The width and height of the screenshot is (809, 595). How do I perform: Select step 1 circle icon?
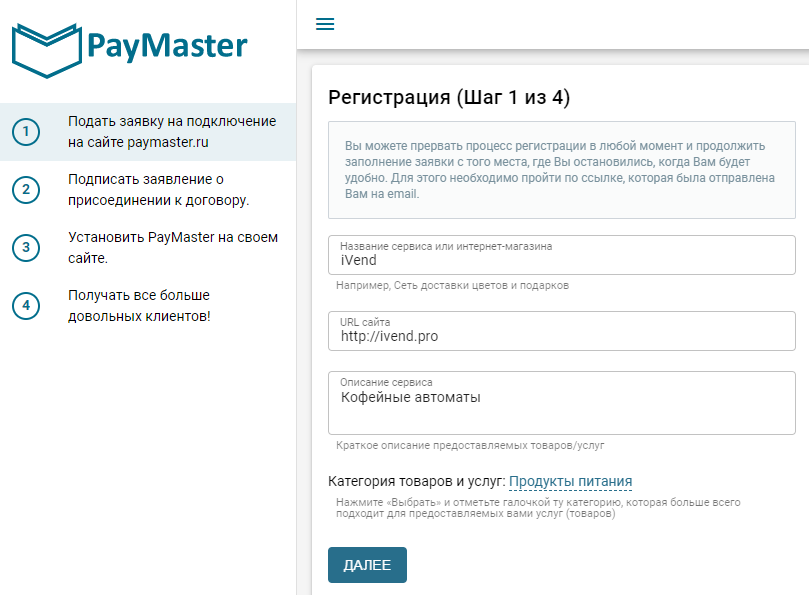point(26,132)
